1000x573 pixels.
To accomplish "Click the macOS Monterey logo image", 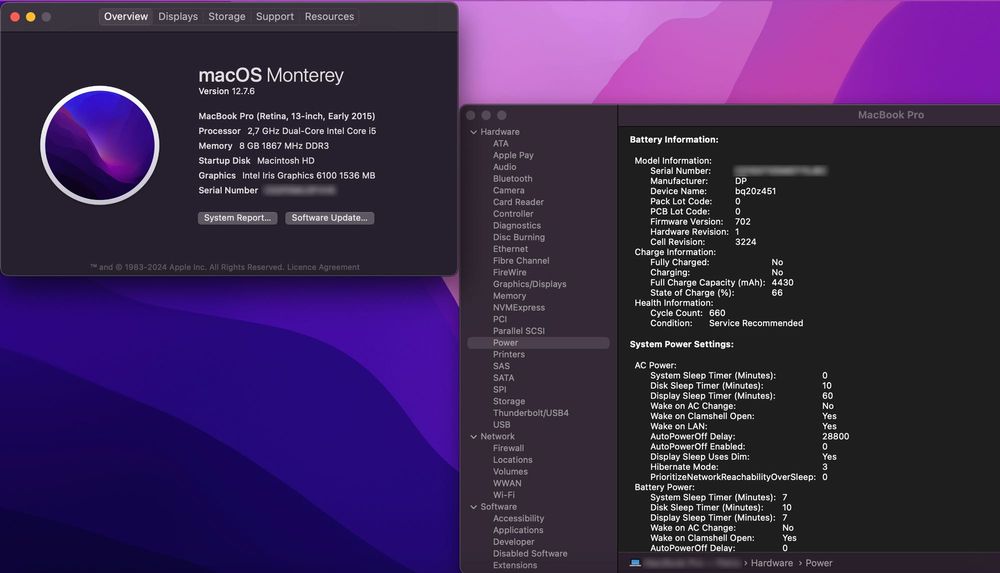I will pos(100,145).
